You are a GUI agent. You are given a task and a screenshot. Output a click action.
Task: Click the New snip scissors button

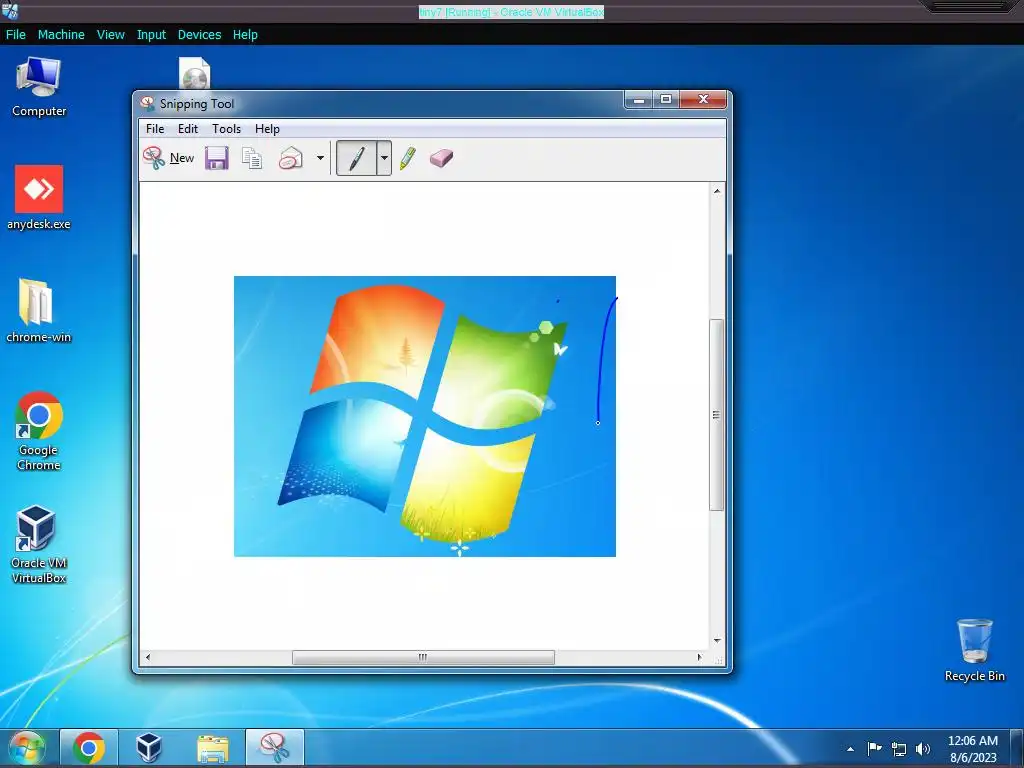click(168, 158)
